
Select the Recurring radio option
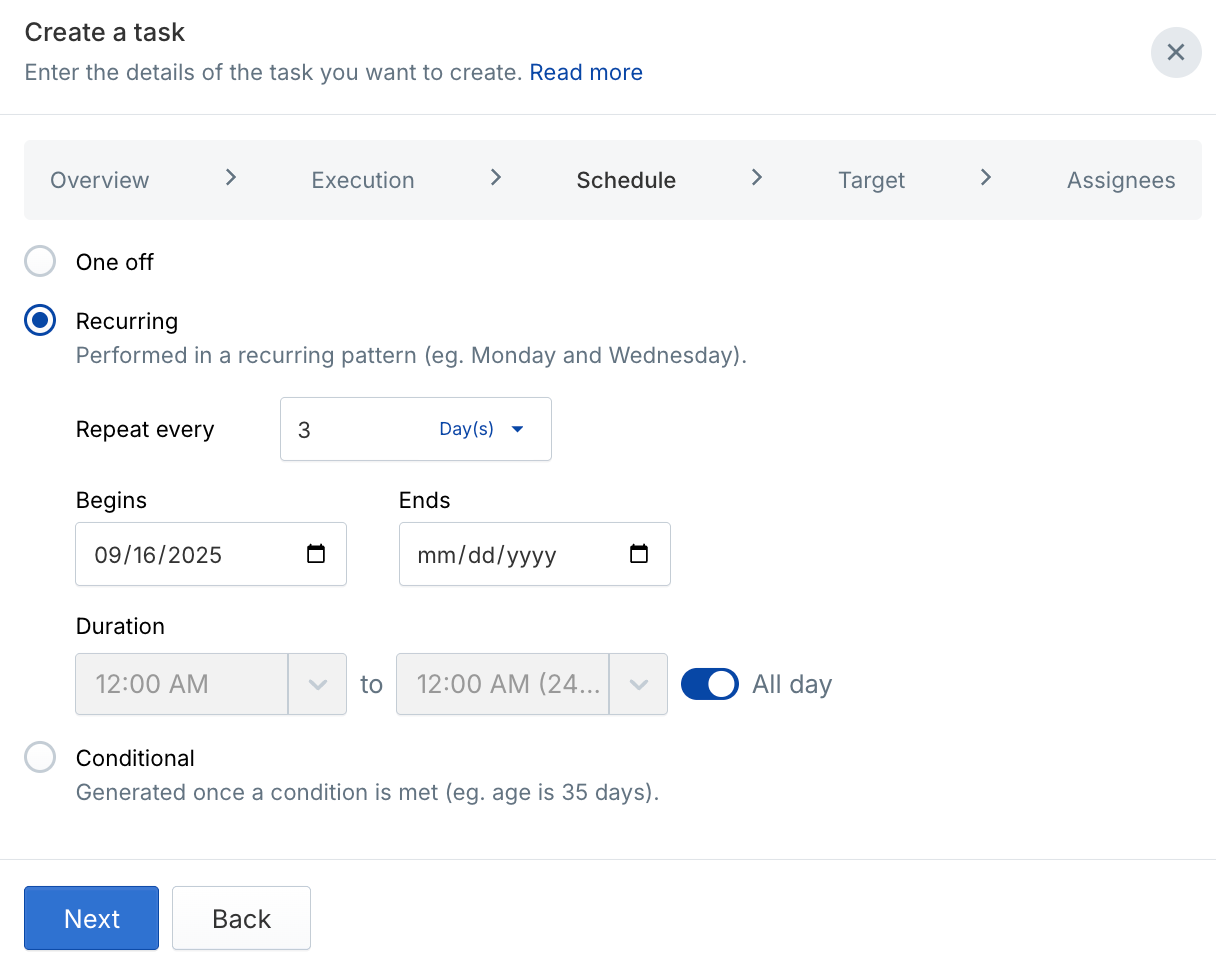[x=40, y=321]
